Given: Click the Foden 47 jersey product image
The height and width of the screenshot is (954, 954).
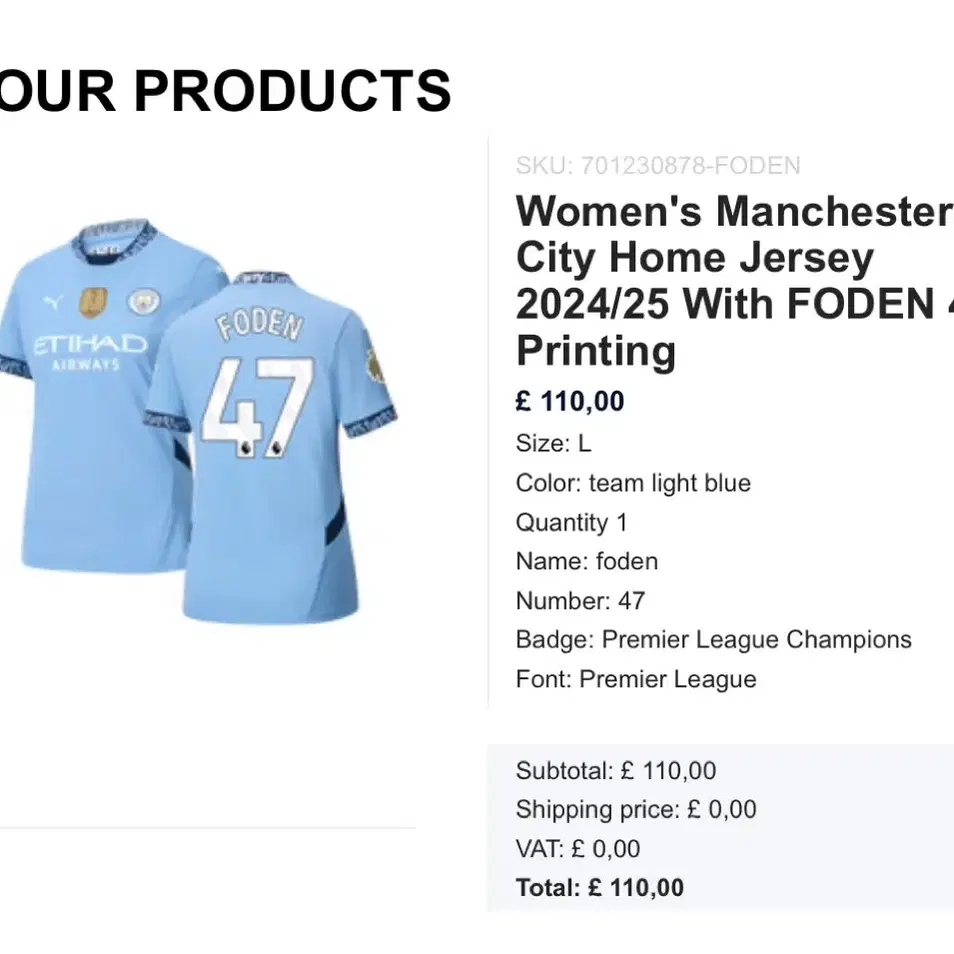Looking at the screenshot, I should tap(198, 421).
